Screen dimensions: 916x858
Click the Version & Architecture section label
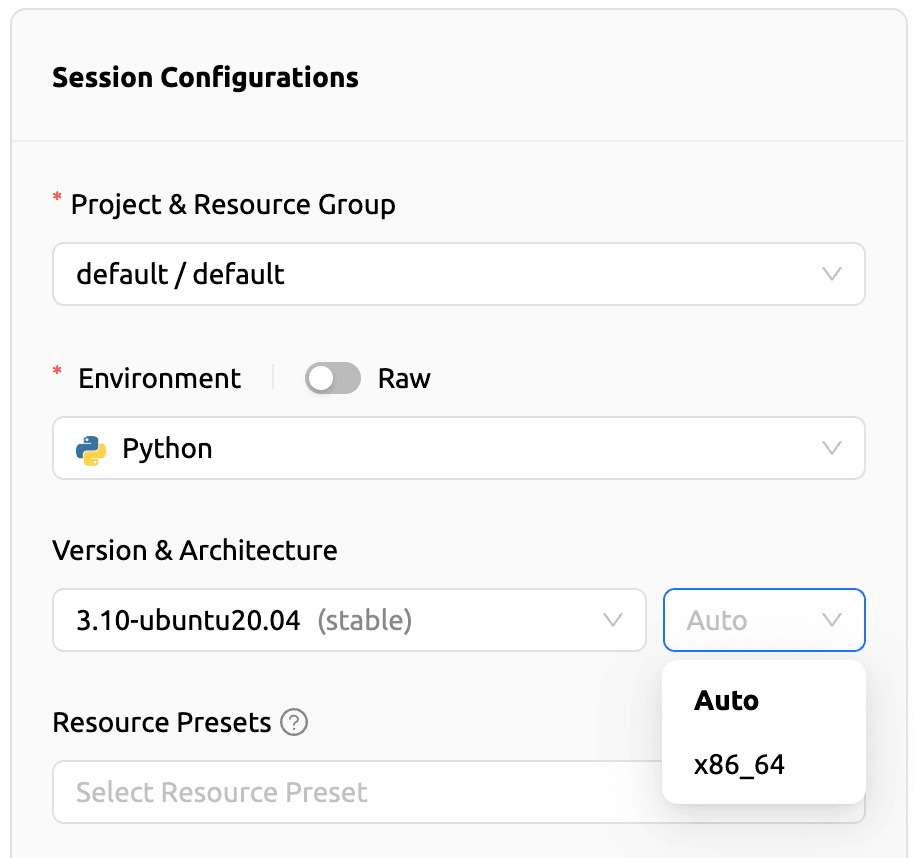click(194, 550)
